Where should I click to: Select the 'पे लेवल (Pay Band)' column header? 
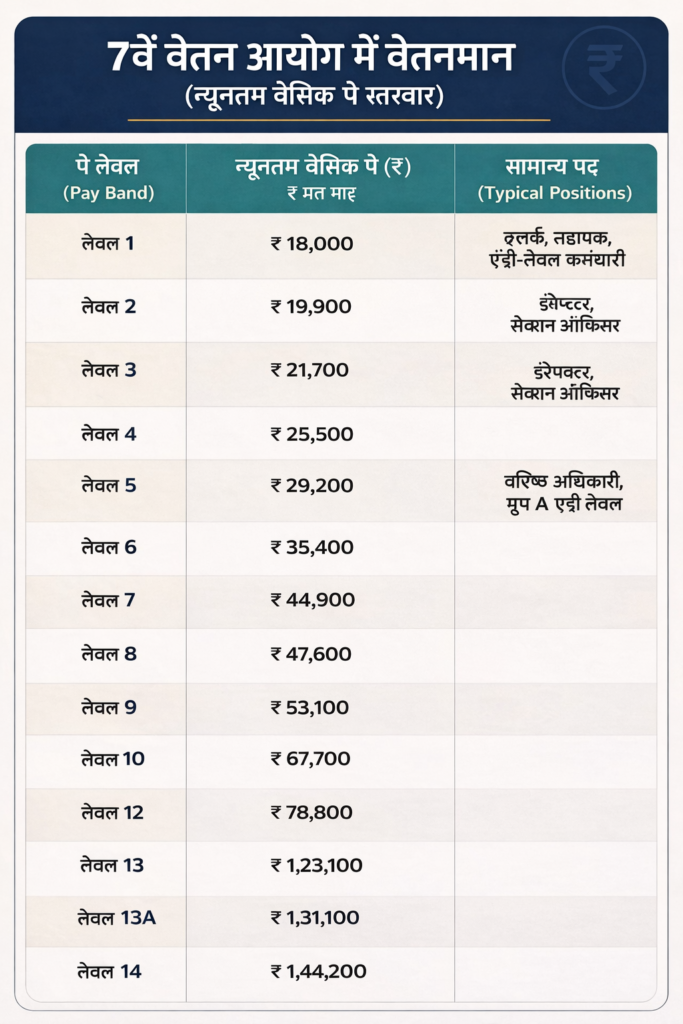click(108, 178)
